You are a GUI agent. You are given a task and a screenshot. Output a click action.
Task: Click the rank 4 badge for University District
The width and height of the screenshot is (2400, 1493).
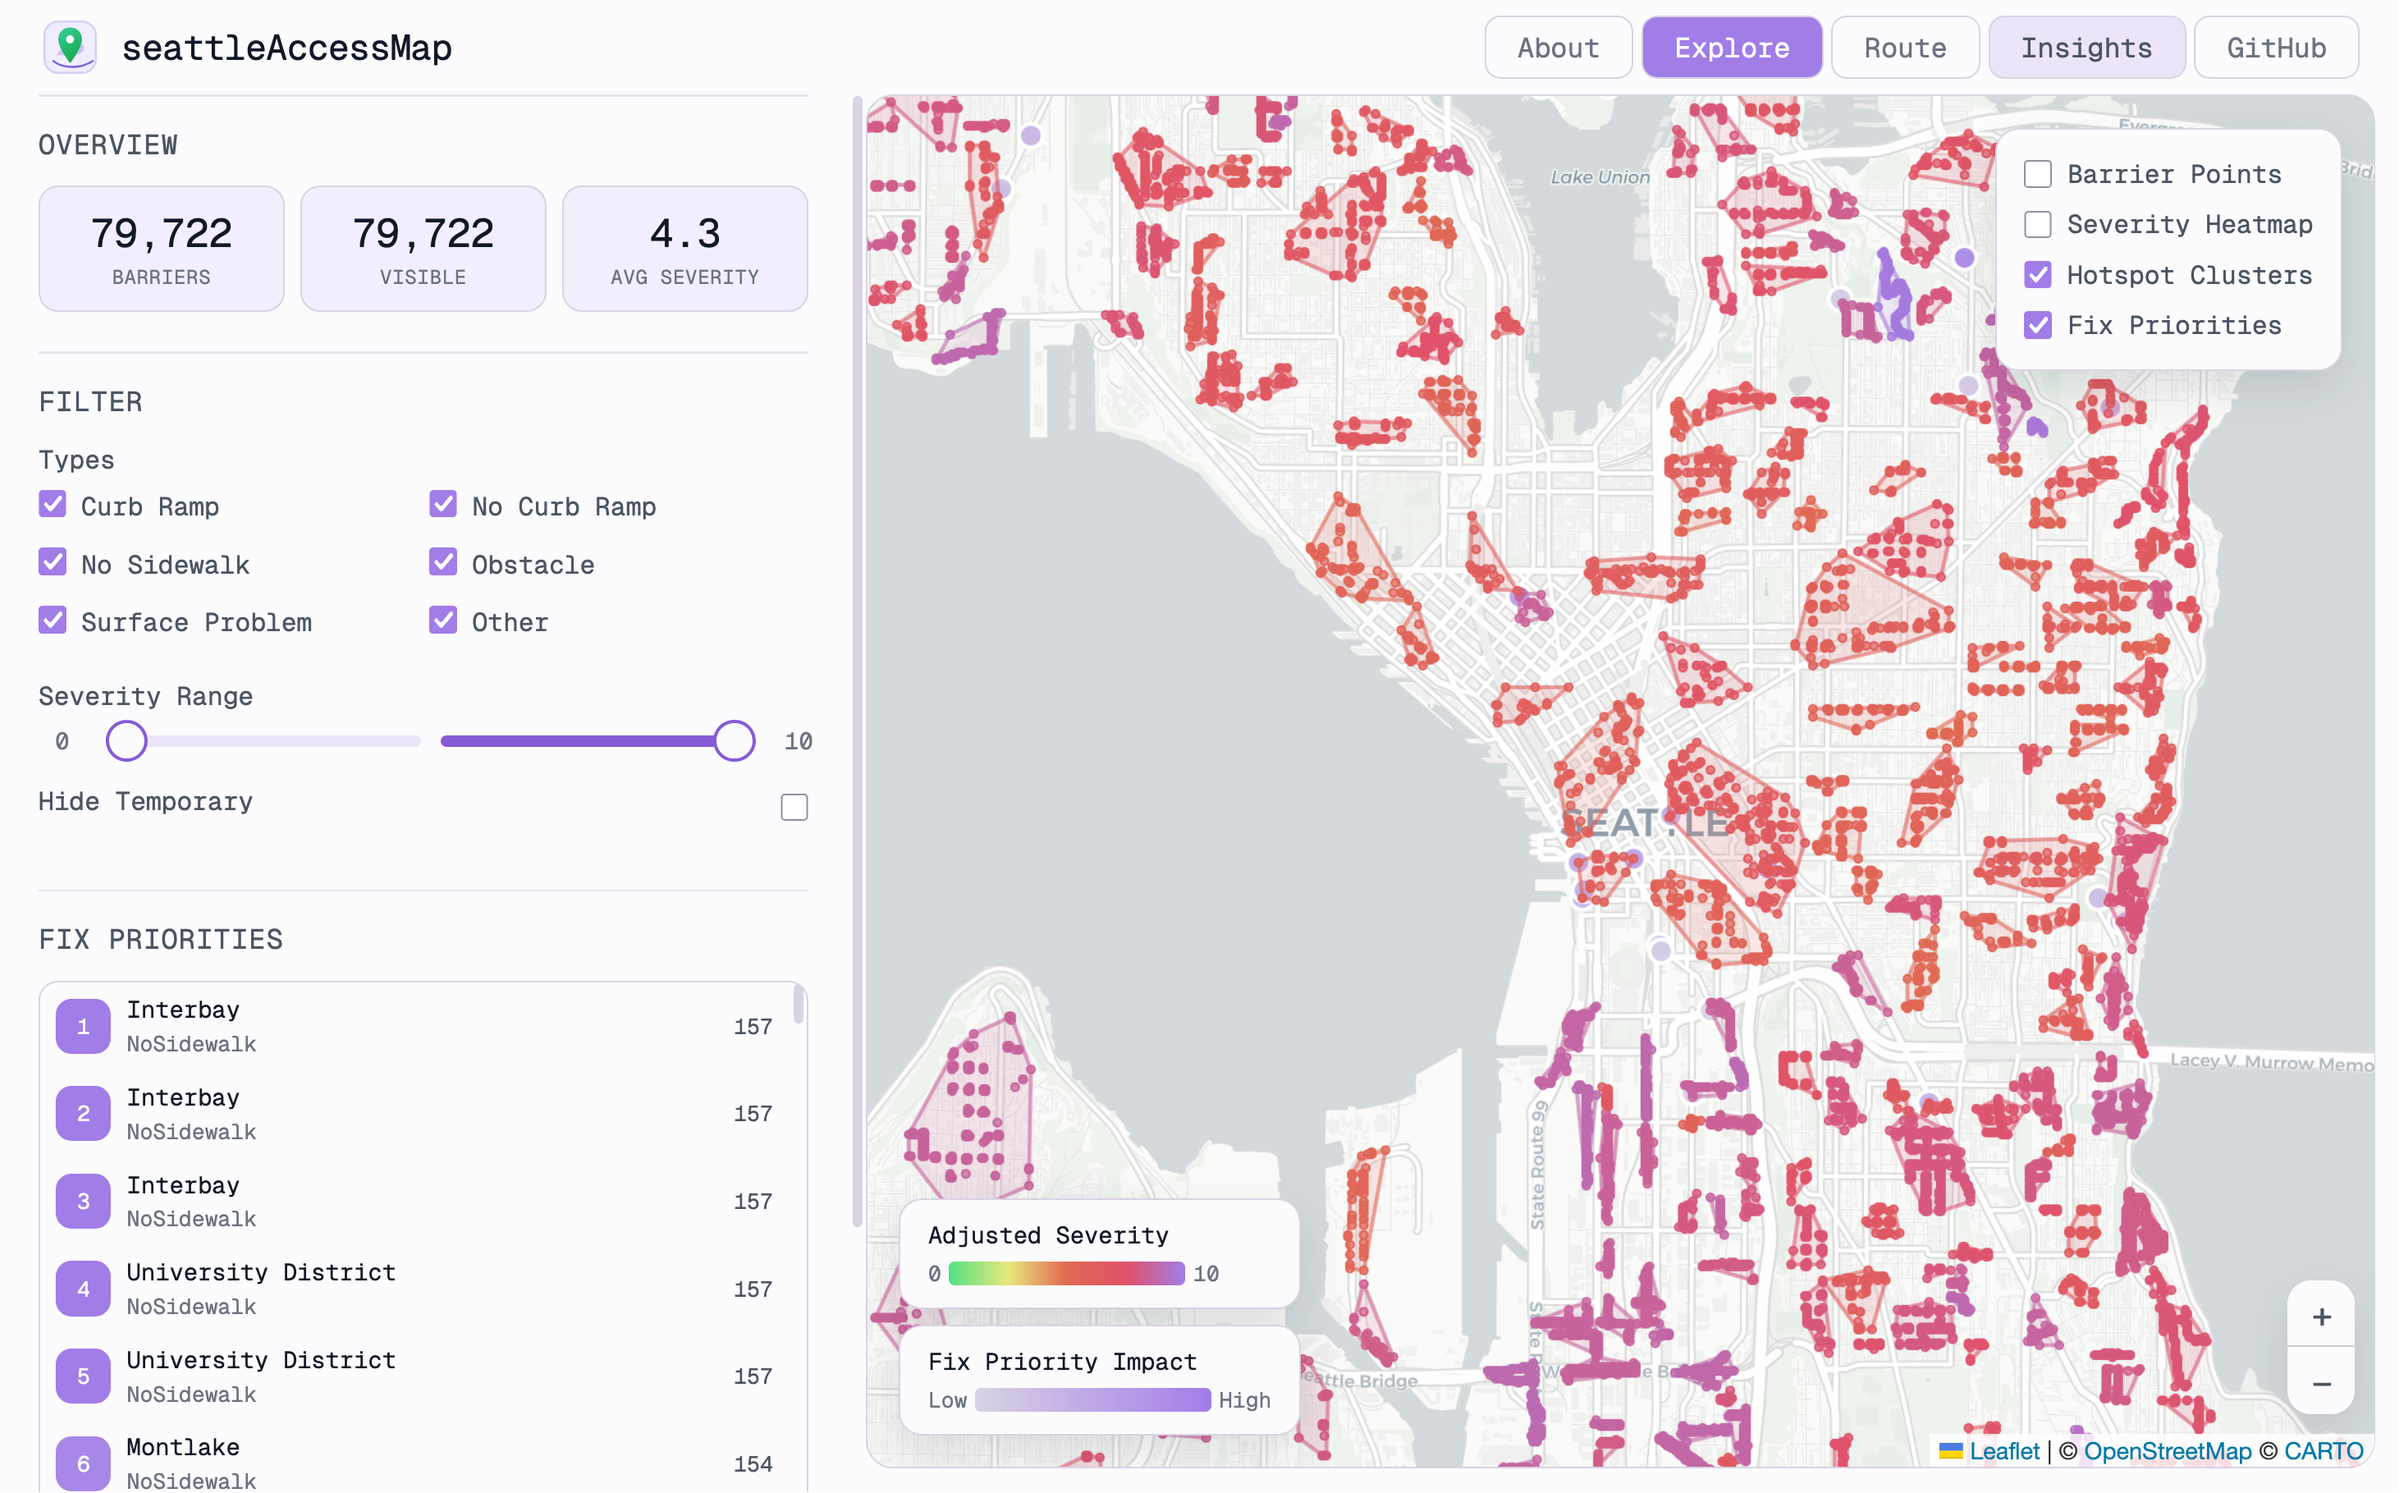tap(82, 1288)
